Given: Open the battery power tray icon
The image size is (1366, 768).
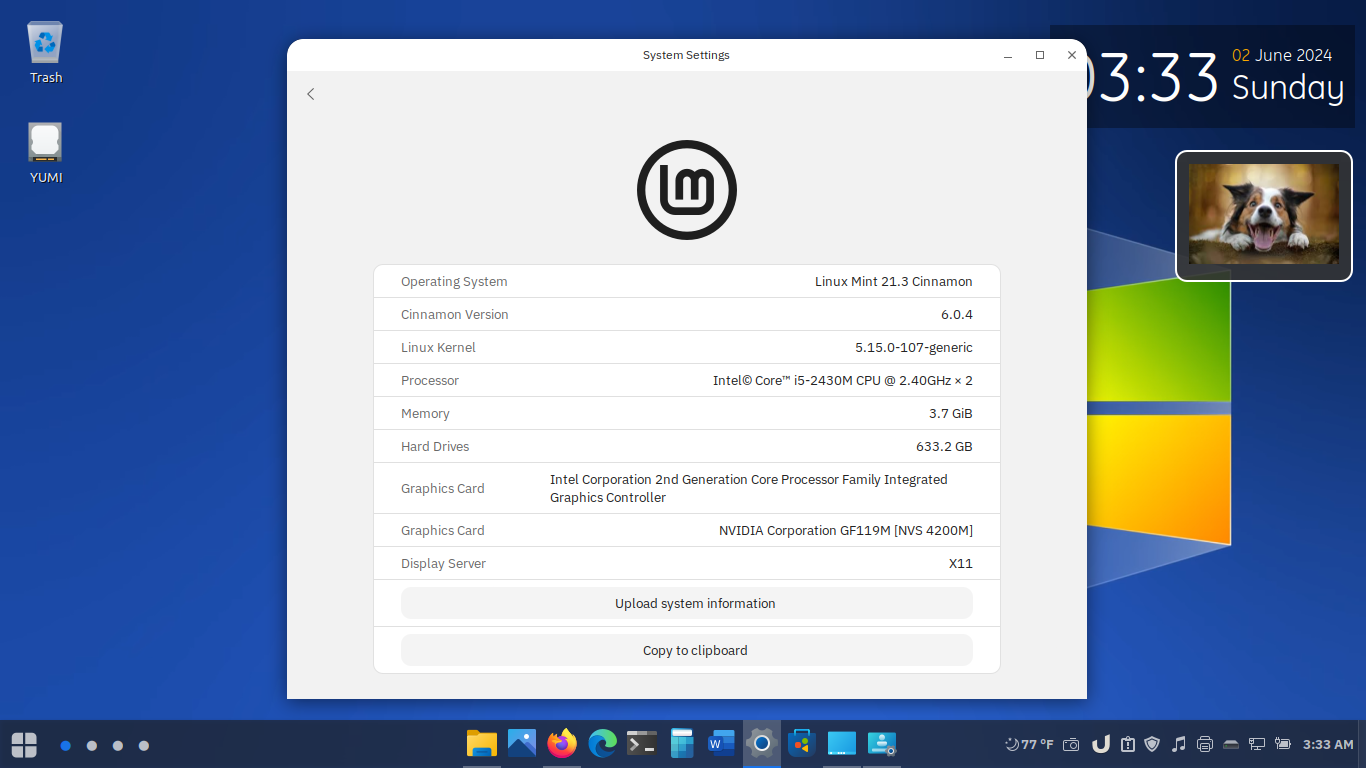Looking at the screenshot, I should 1283,744.
